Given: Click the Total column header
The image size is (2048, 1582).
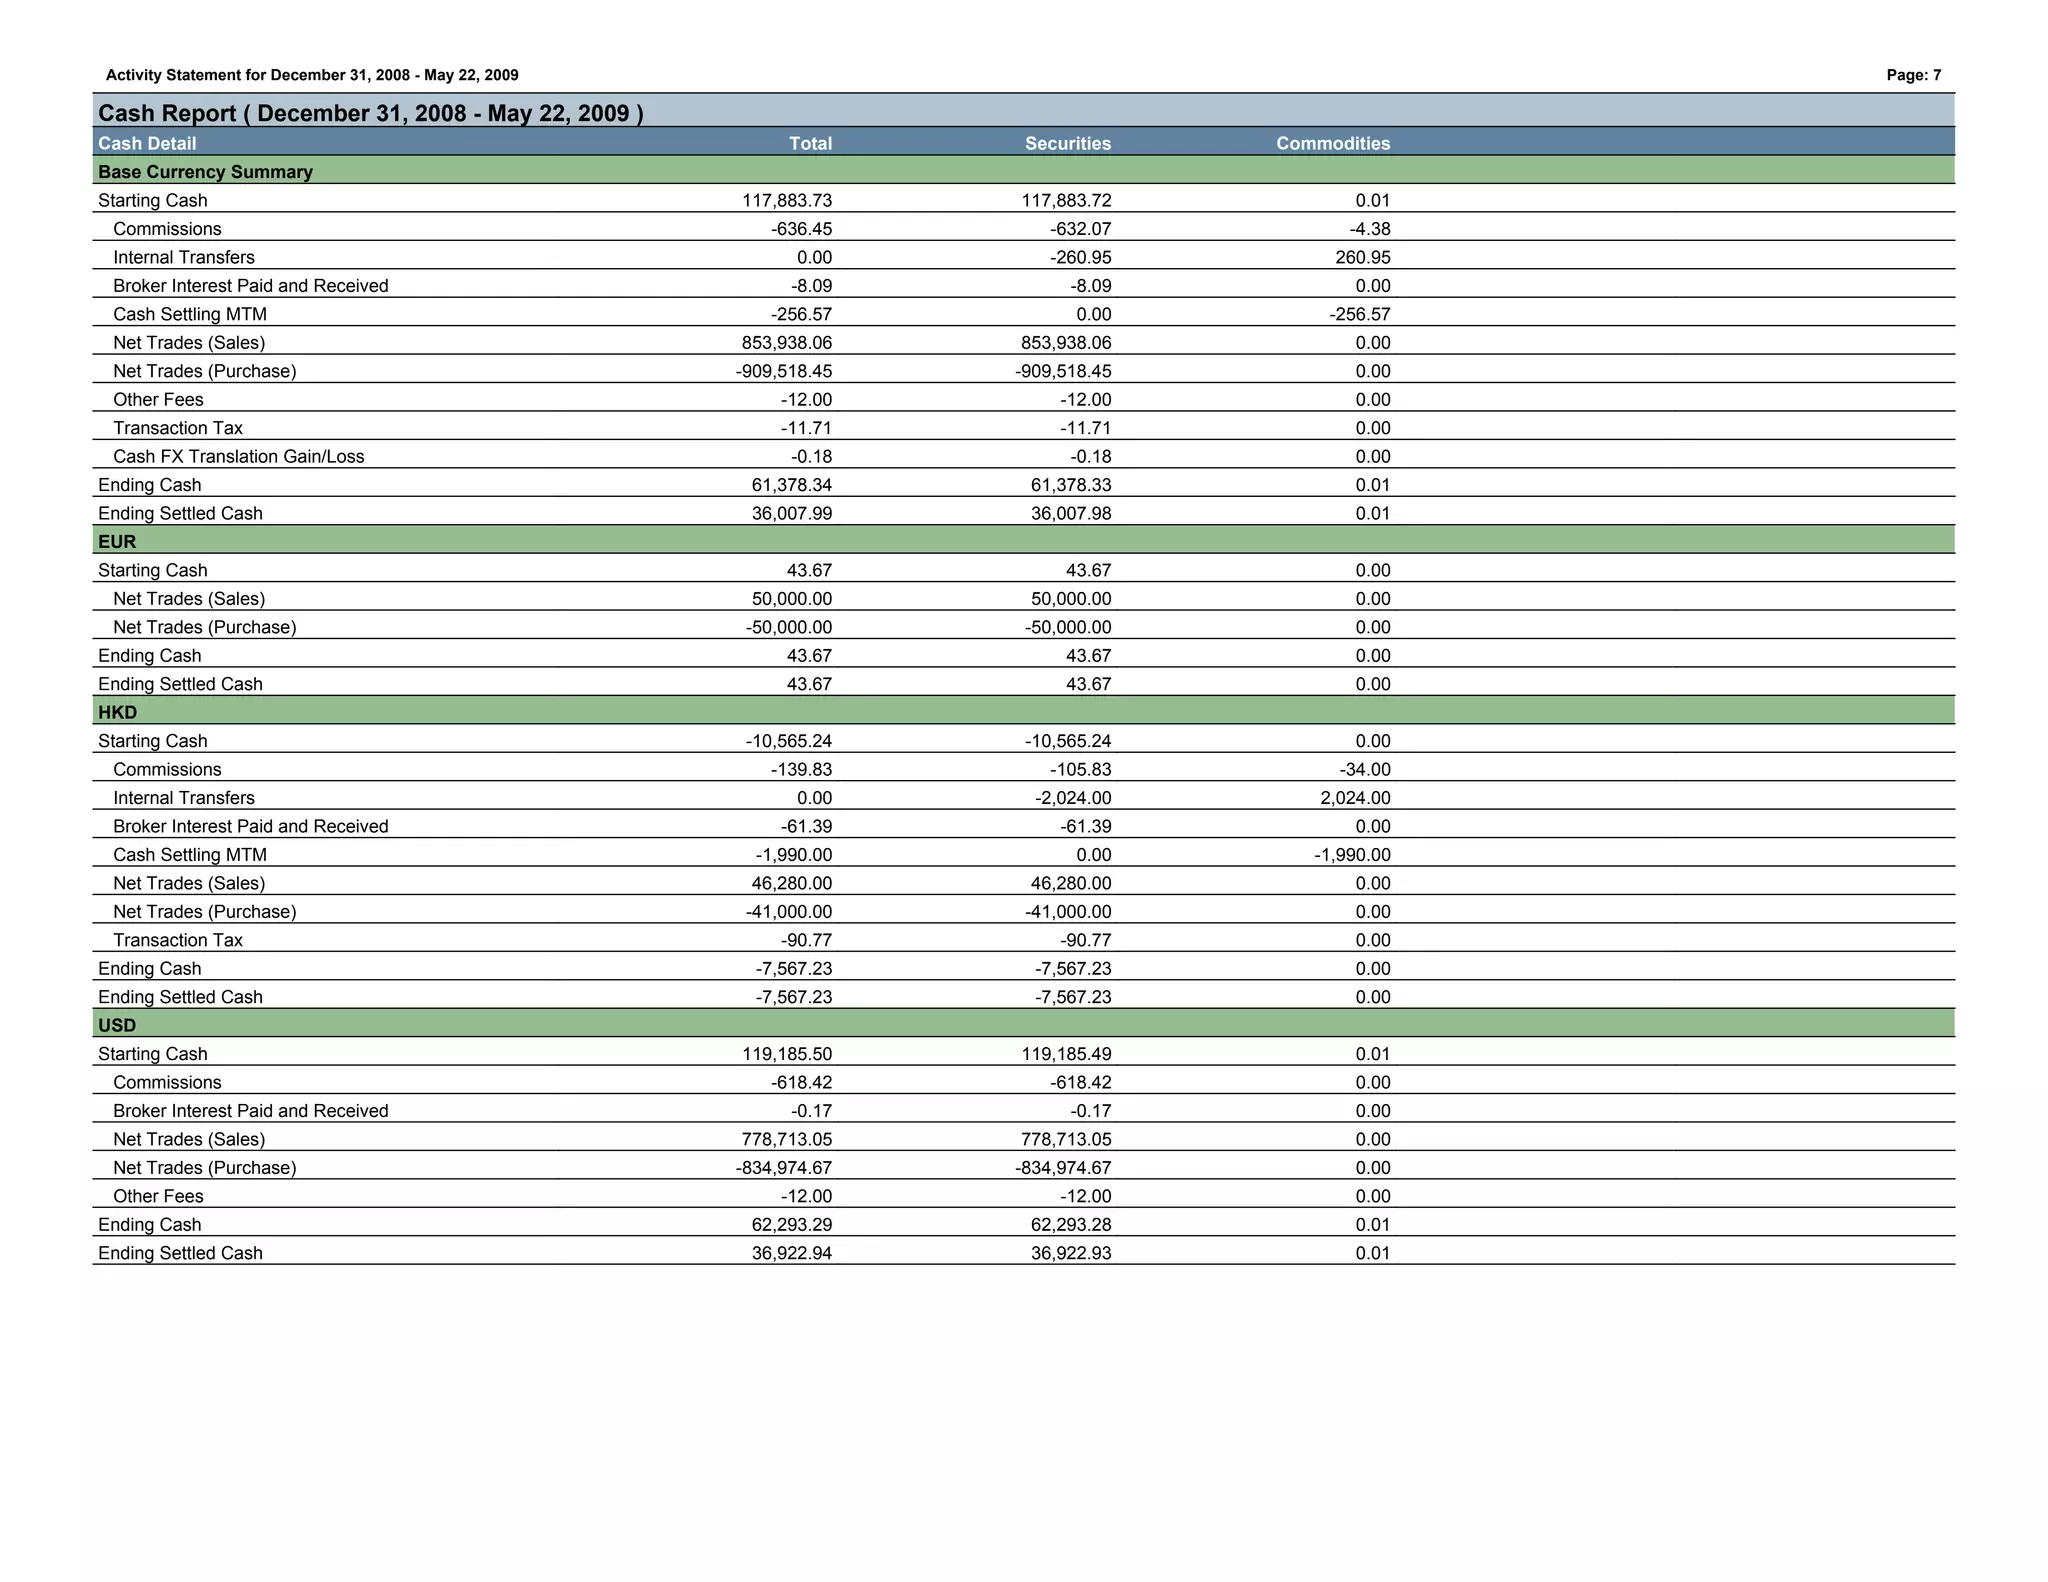Looking at the screenshot, I should click(x=810, y=143).
